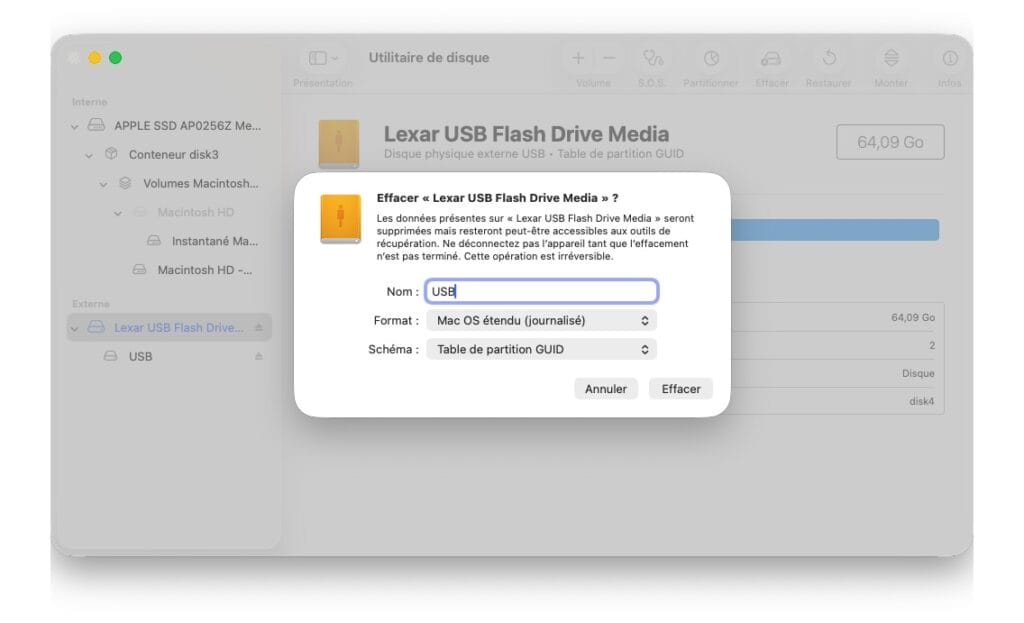Image resolution: width=1024 pixels, height=623 pixels.
Task: Click the disk4 identifier value
Action: pos(921,401)
